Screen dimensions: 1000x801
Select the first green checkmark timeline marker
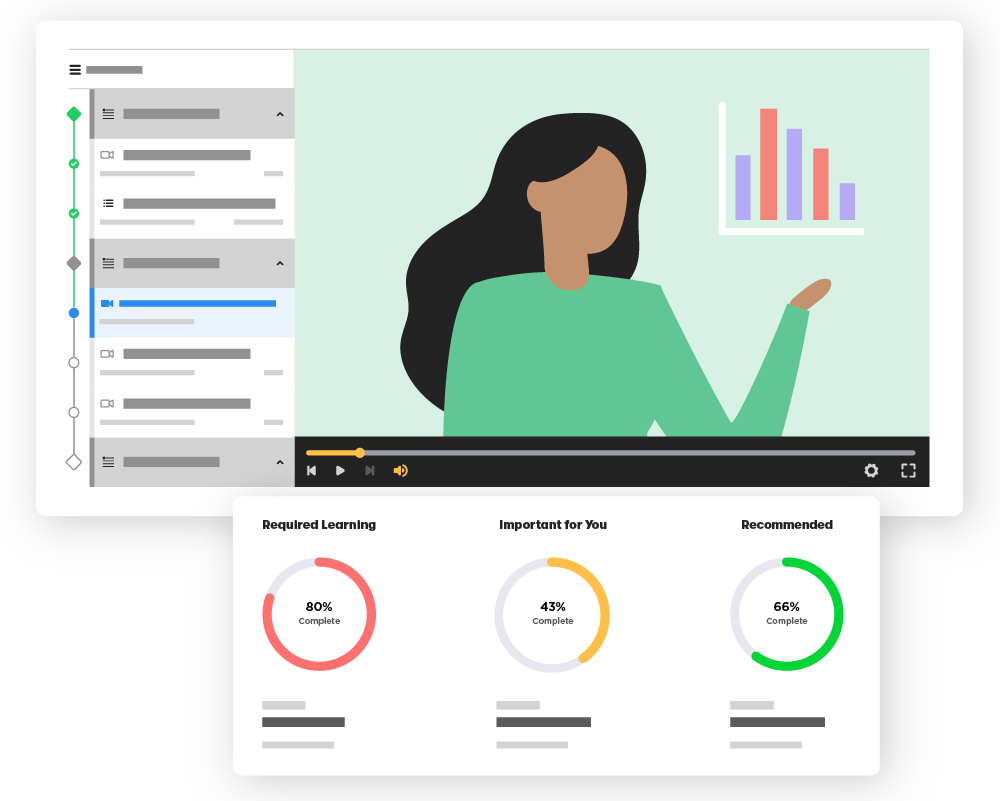pyautogui.click(x=74, y=164)
